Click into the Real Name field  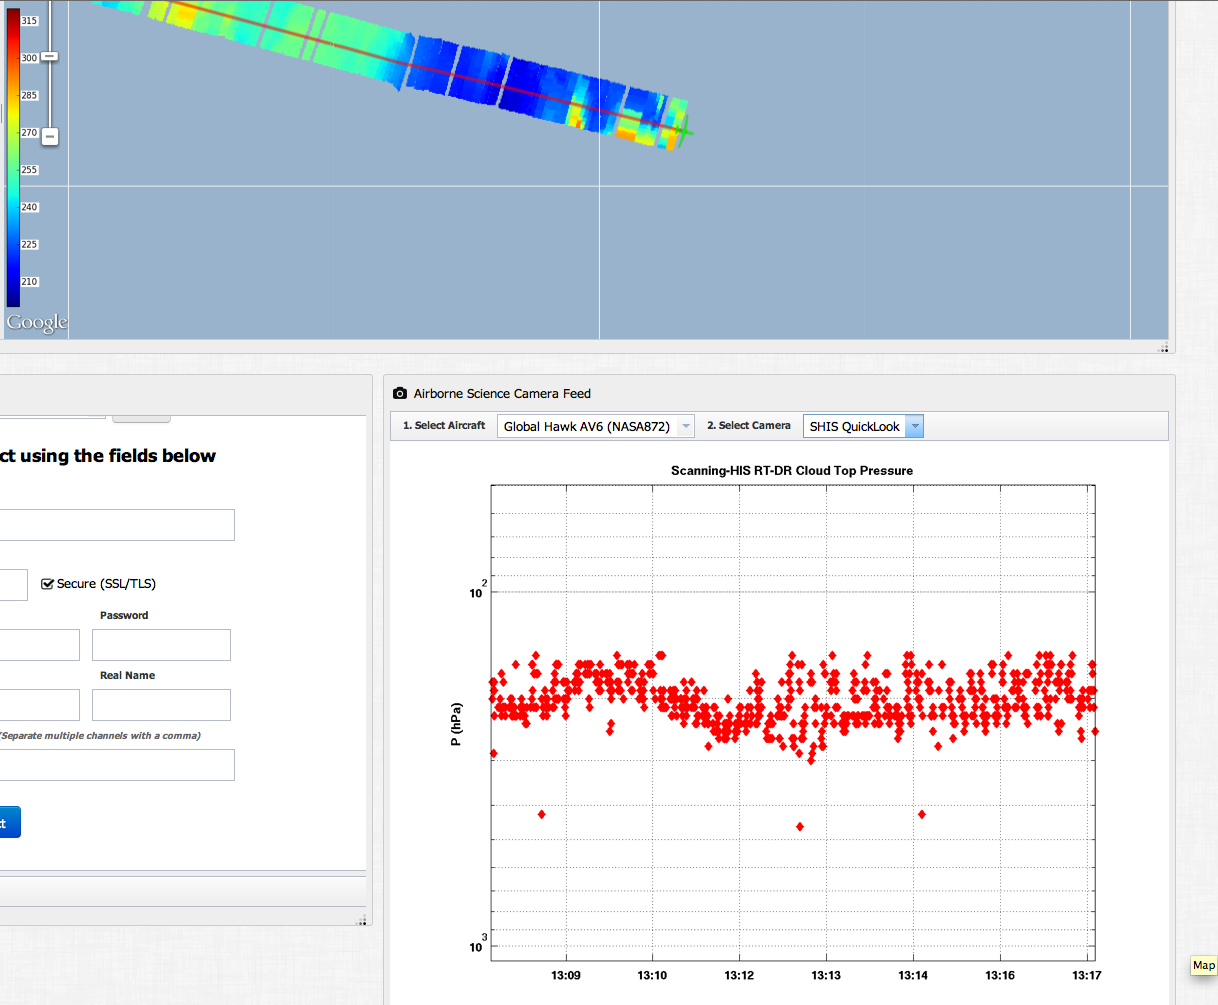(161, 705)
